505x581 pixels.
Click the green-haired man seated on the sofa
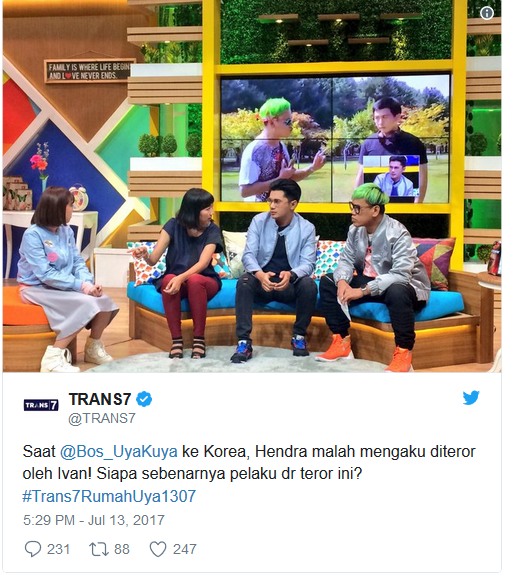374,276
